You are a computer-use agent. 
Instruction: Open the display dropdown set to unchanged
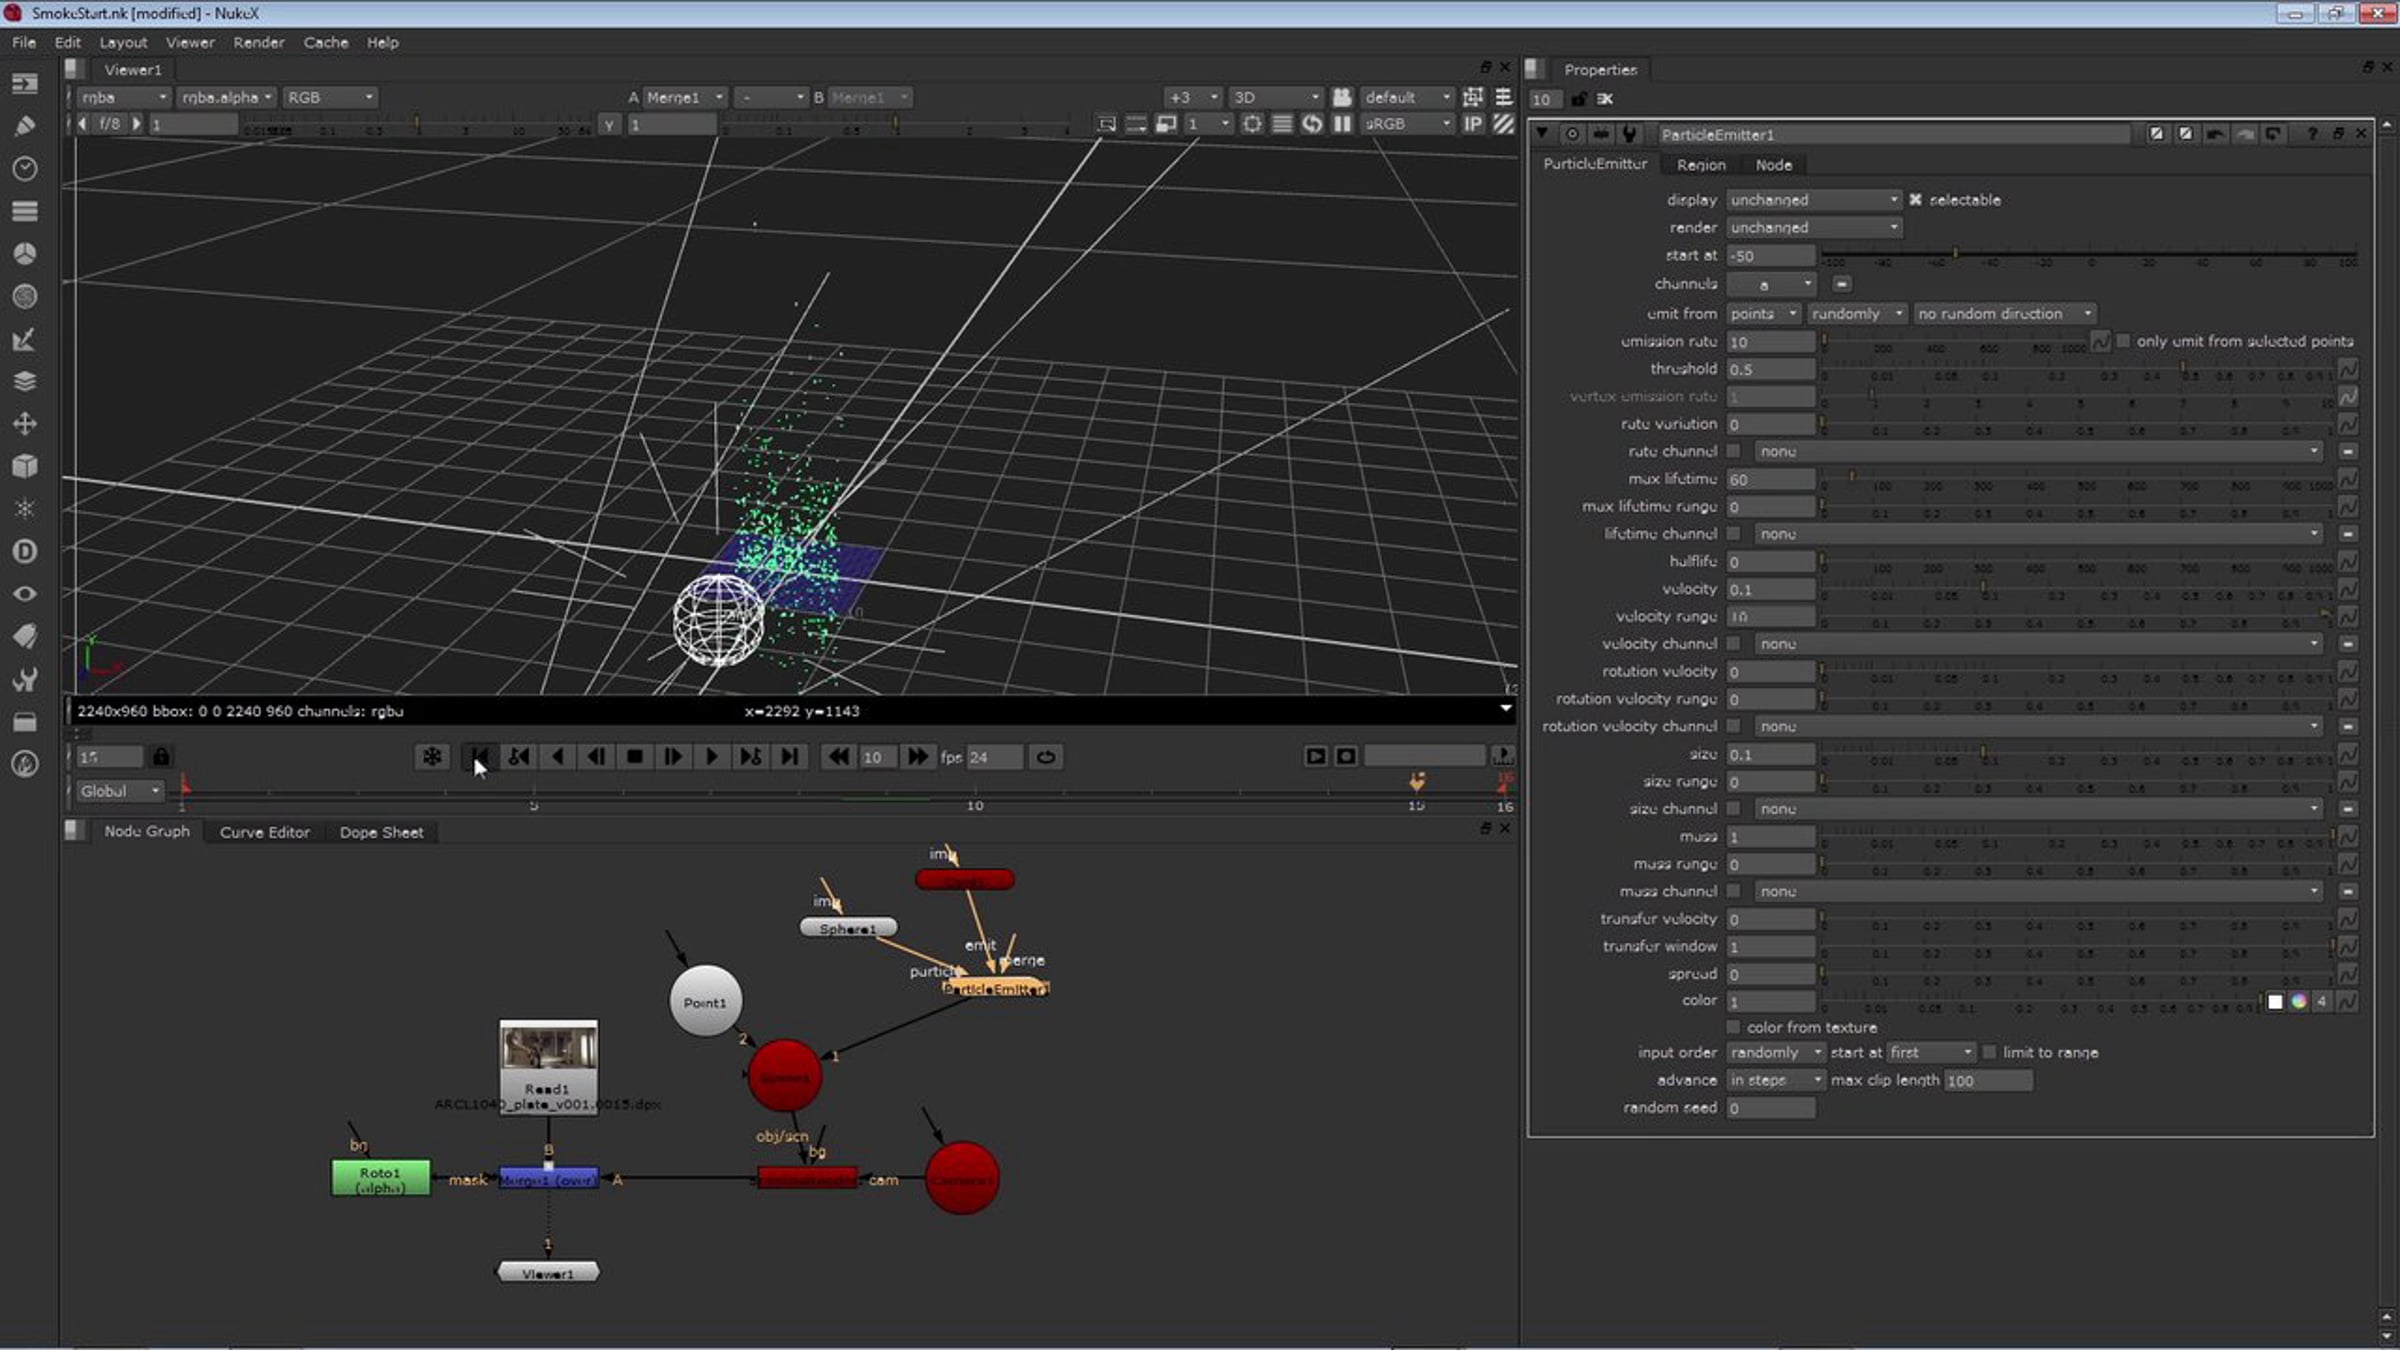[1813, 200]
